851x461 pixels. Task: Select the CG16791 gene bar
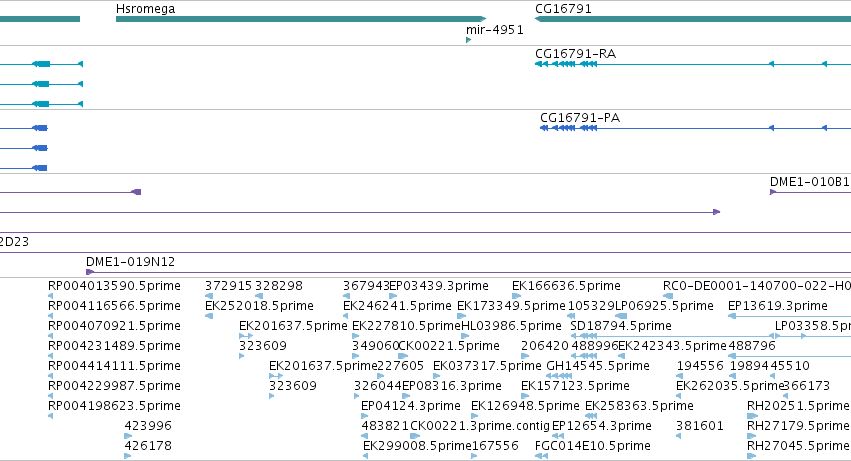(693, 19)
